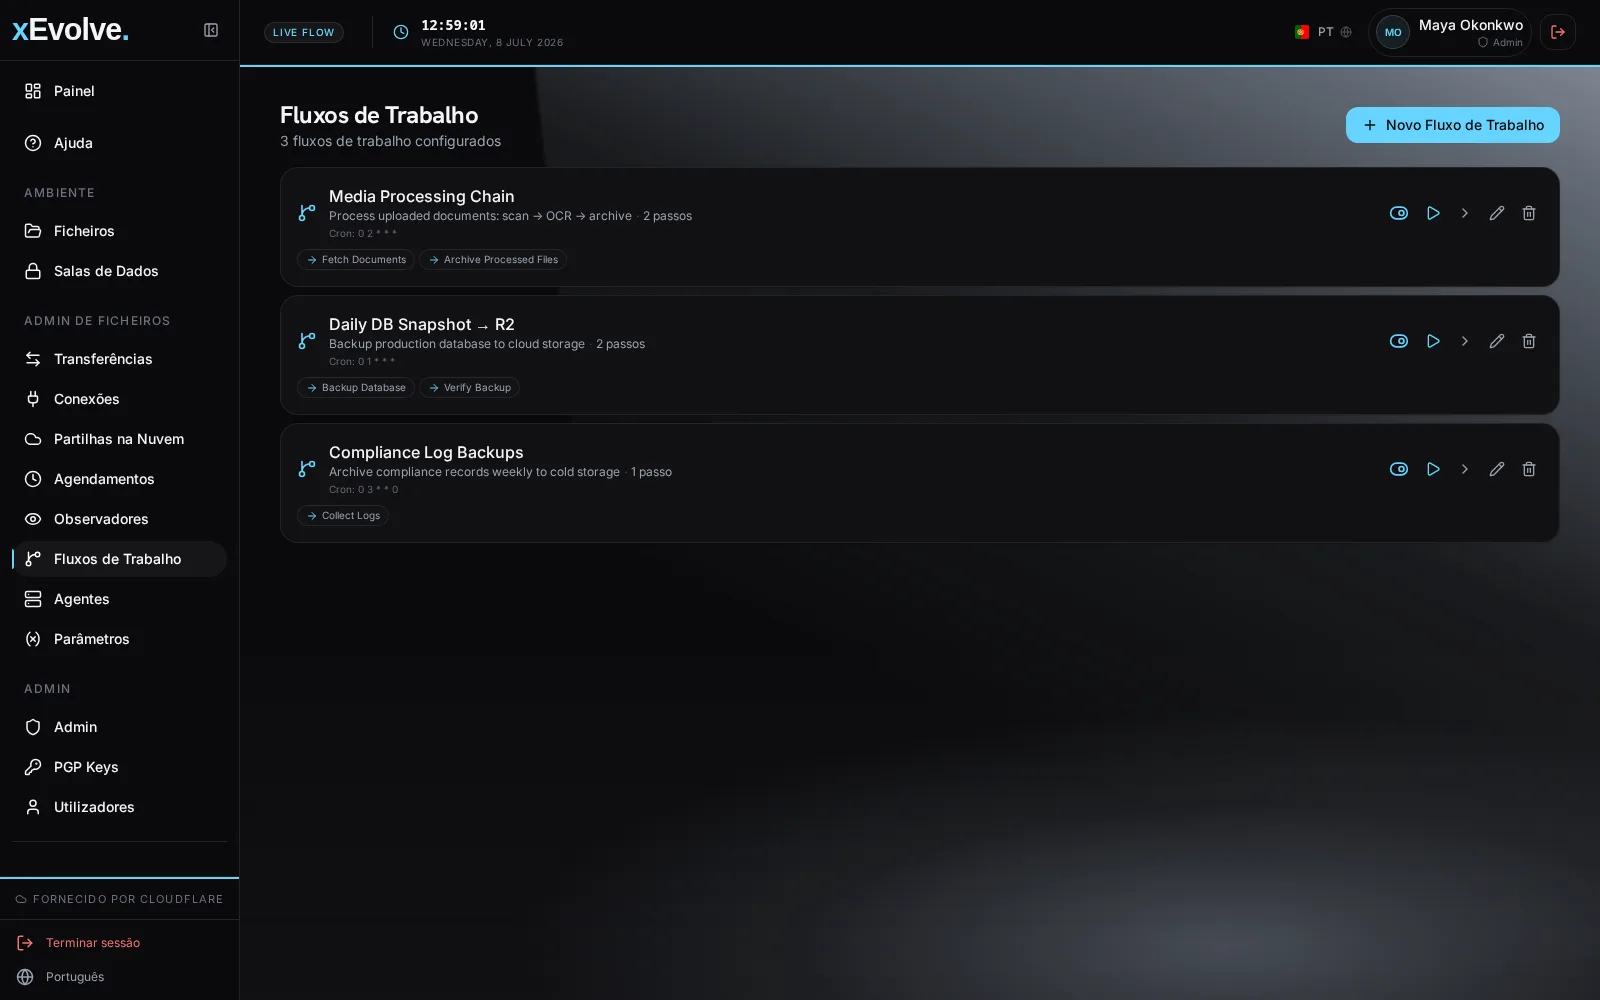The image size is (1600, 1000).
Task: Click Media Processing Chain workflow icon
Action: click(x=307, y=213)
